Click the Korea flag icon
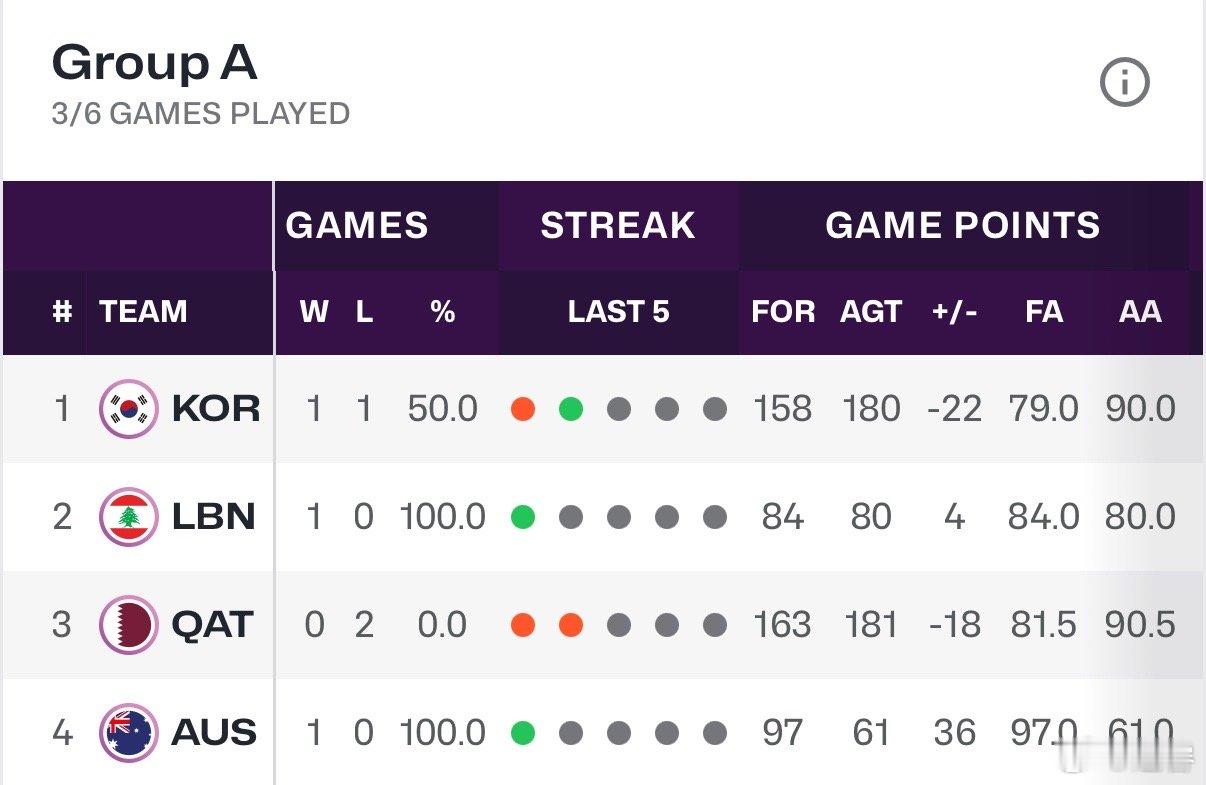Image resolution: width=1206 pixels, height=785 pixels. pyautogui.click(x=129, y=408)
